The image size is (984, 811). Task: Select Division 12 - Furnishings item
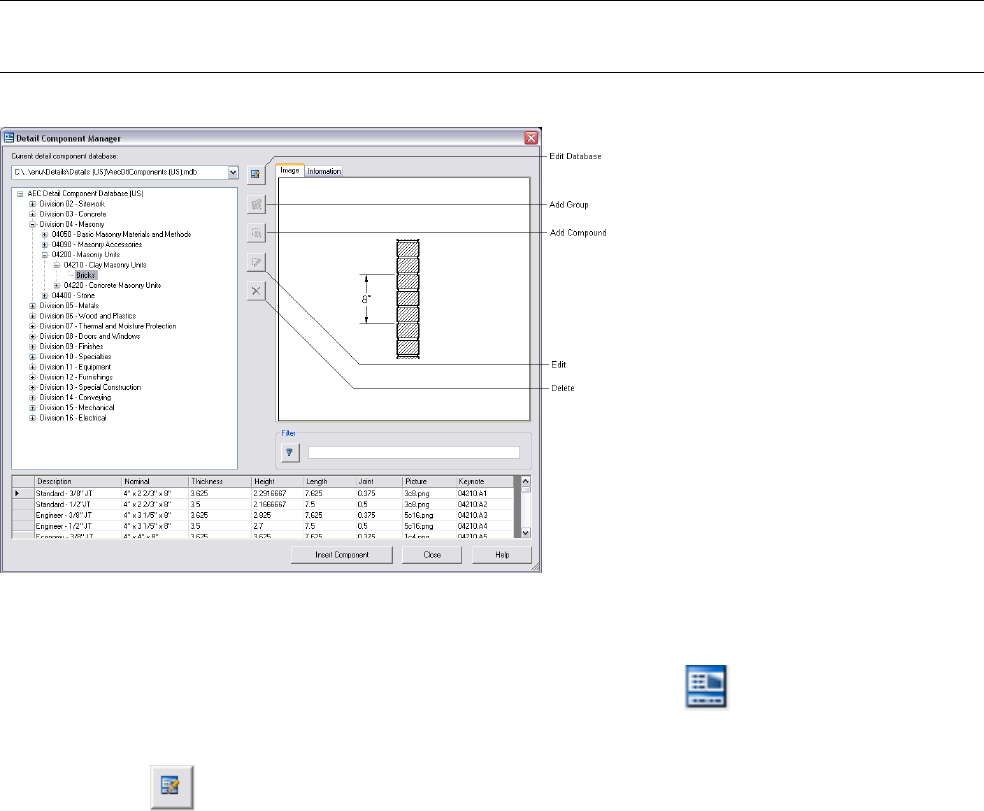pos(76,377)
